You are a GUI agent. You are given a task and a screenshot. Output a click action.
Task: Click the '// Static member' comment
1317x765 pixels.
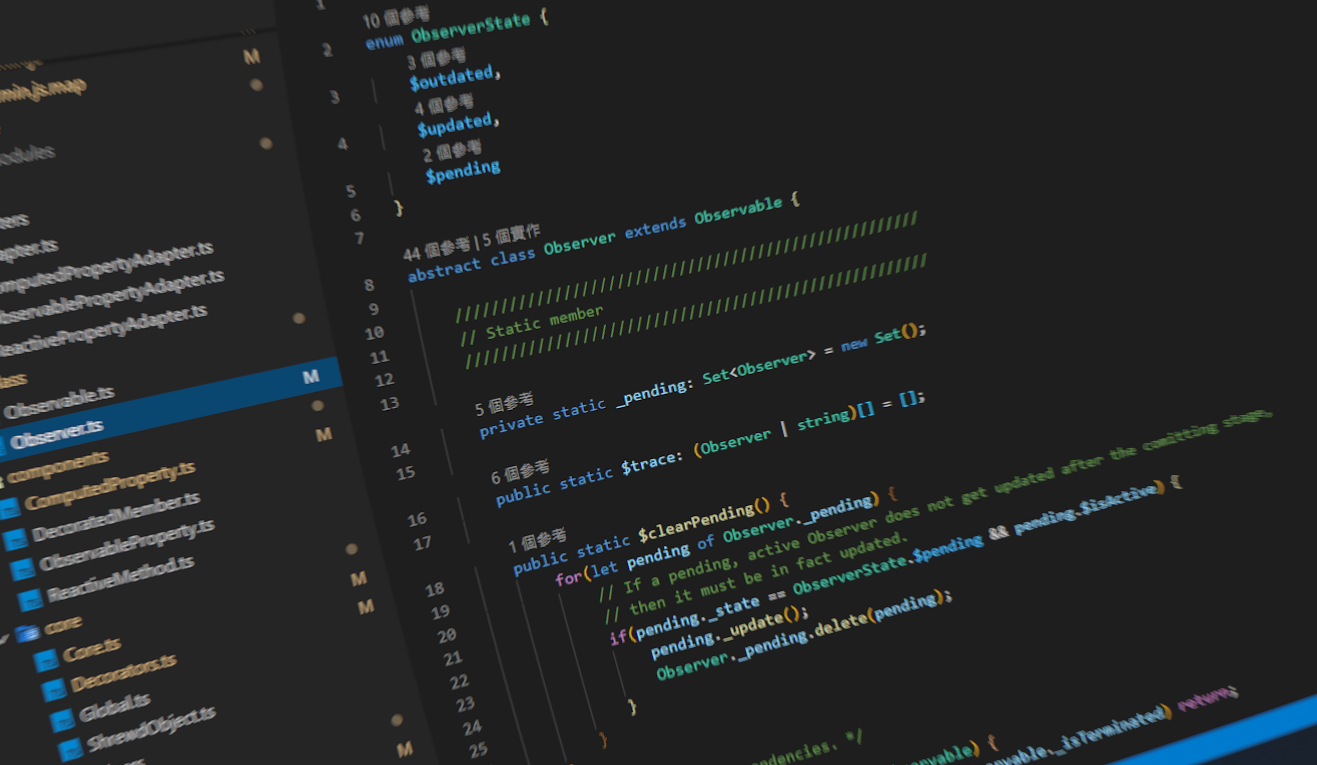click(532, 323)
